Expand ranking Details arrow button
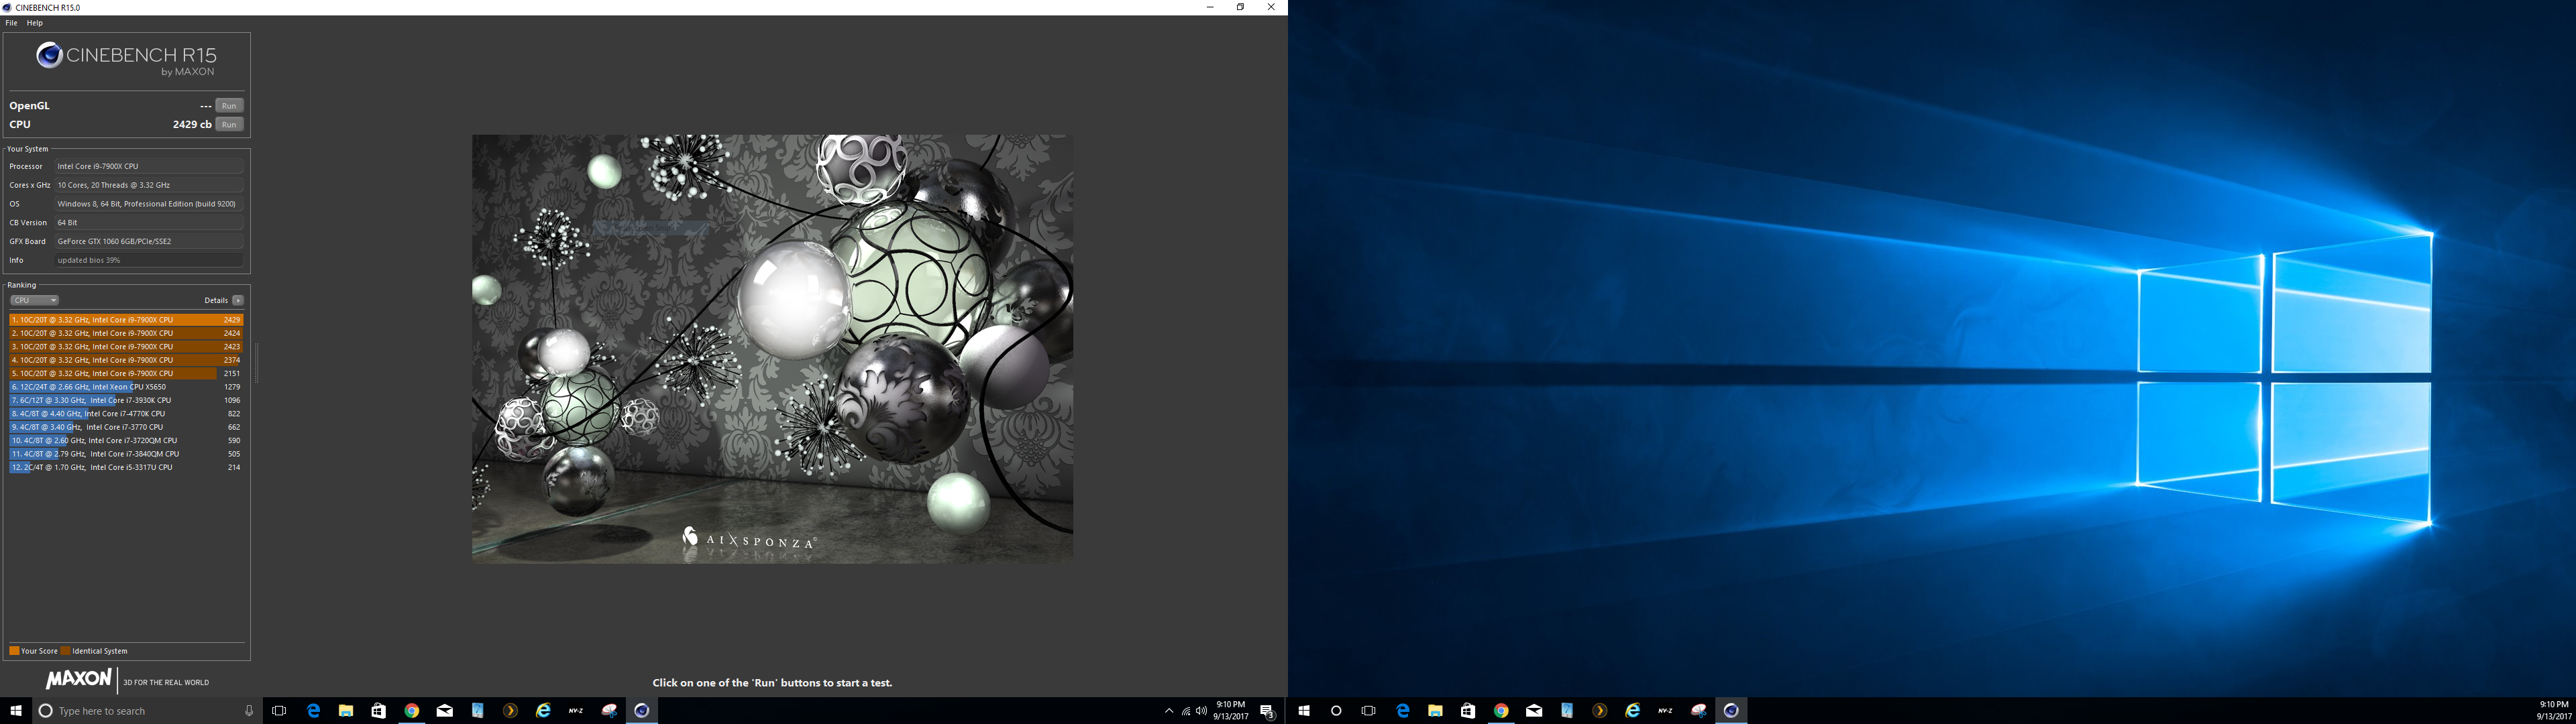Image resolution: width=2576 pixels, height=724 pixels. click(x=238, y=300)
